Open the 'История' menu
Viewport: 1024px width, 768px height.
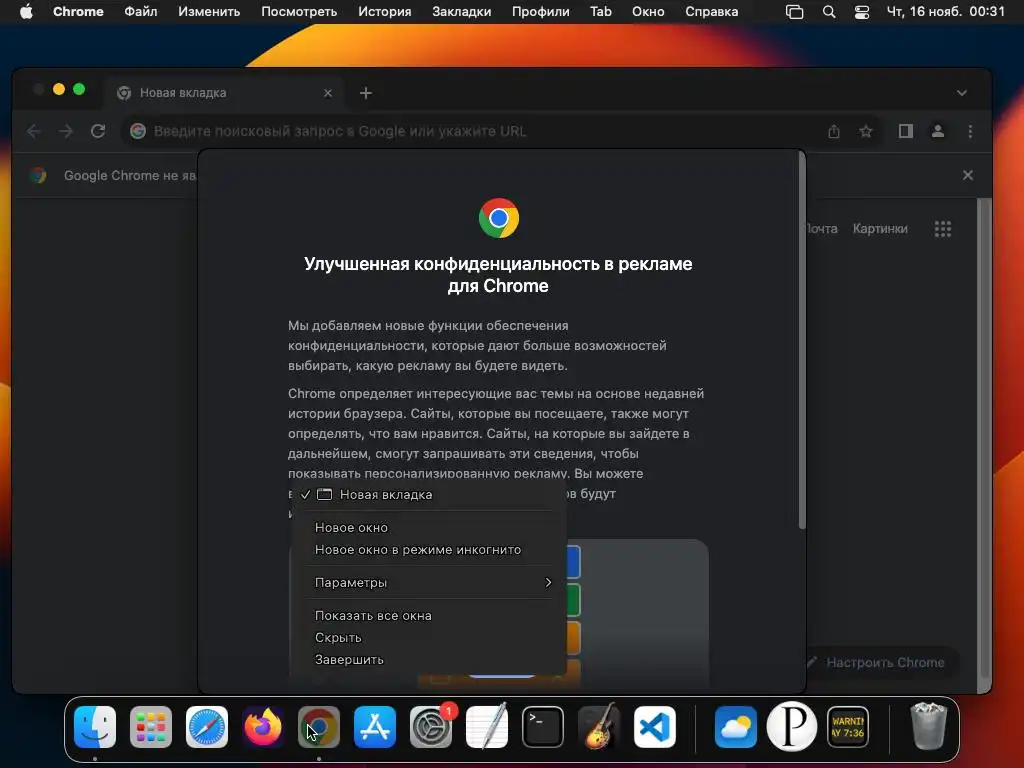[x=385, y=11]
